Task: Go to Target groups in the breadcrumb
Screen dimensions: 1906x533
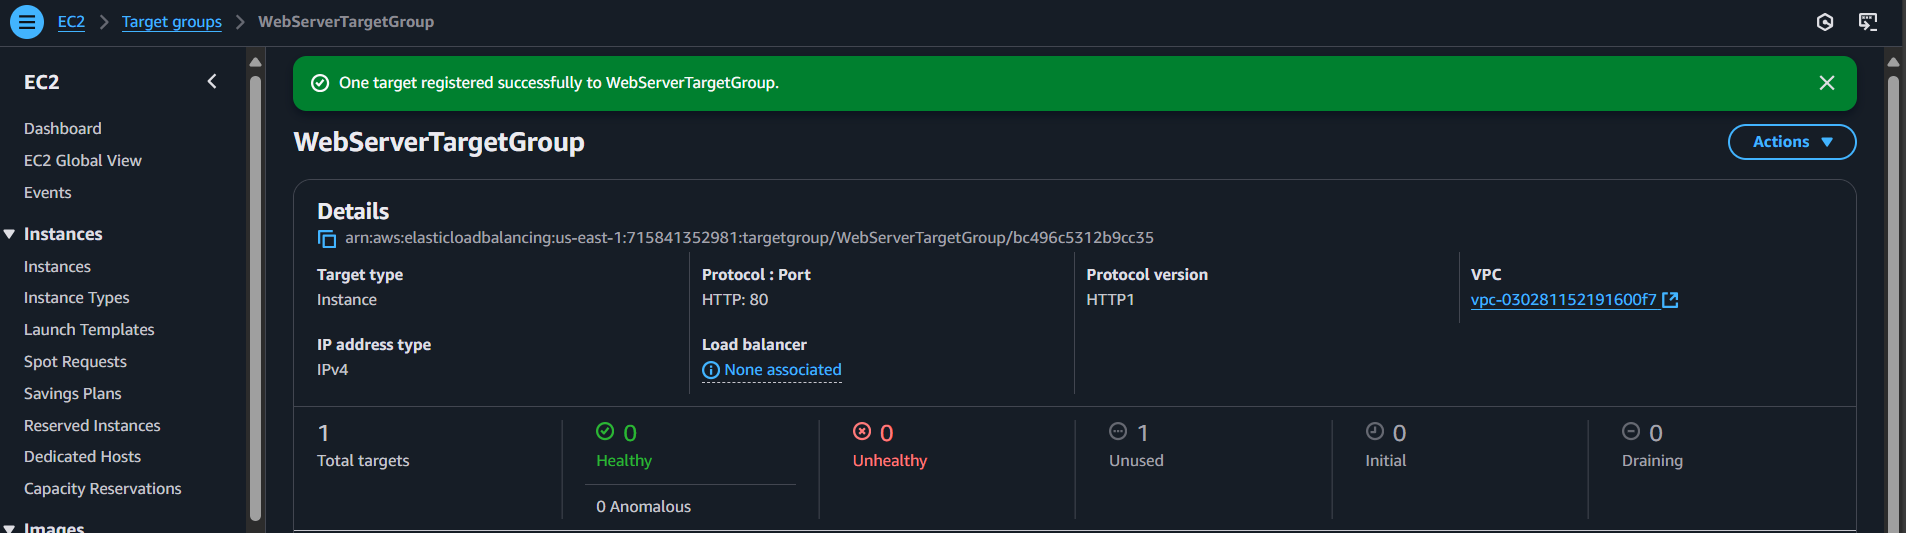Action: [172, 22]
